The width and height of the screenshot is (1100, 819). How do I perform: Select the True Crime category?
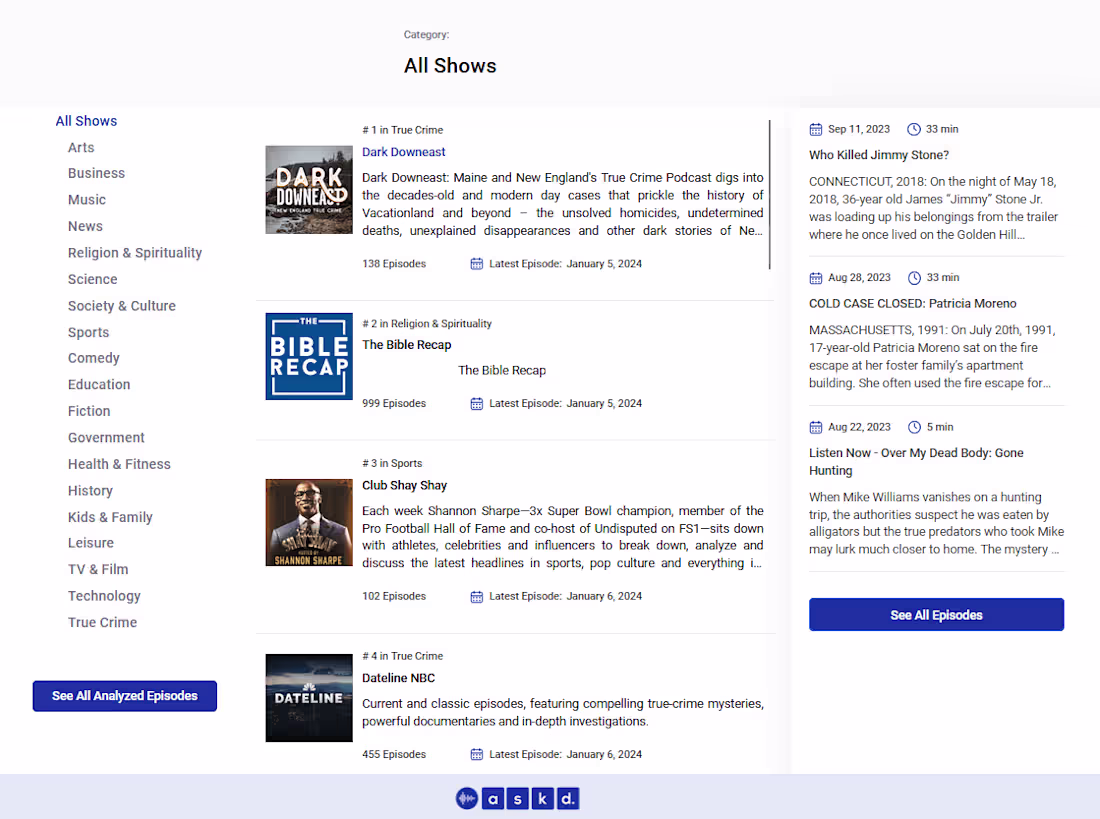click(x=102, y=621)
